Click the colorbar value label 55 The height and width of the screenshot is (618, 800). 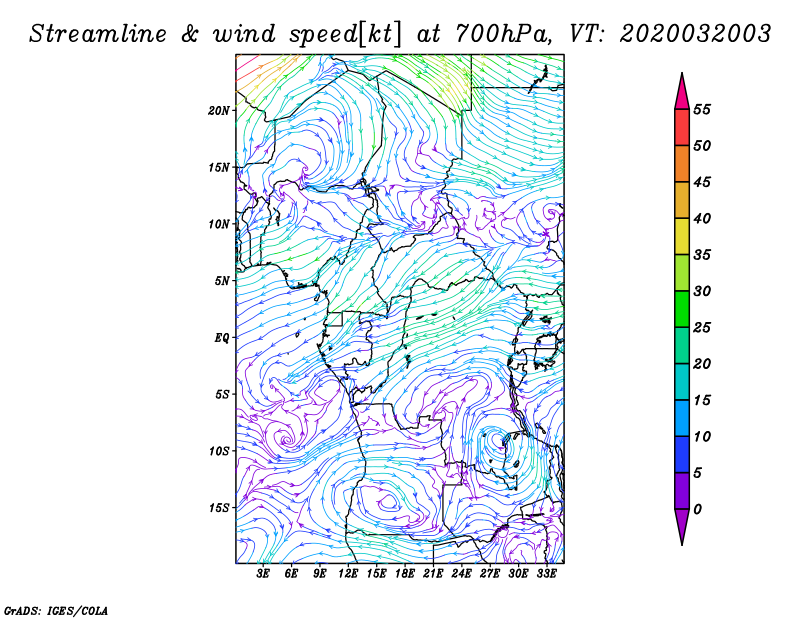pos(702,110)
